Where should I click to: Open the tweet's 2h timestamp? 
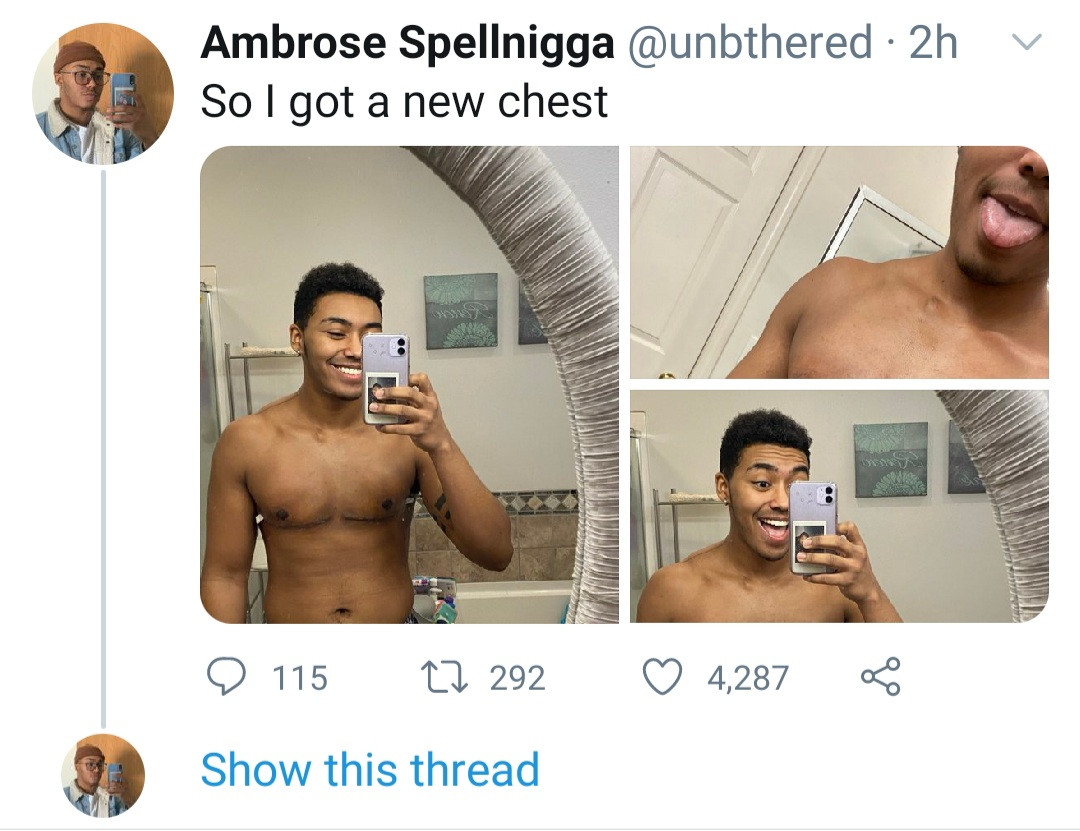click(x=933, y=43)
